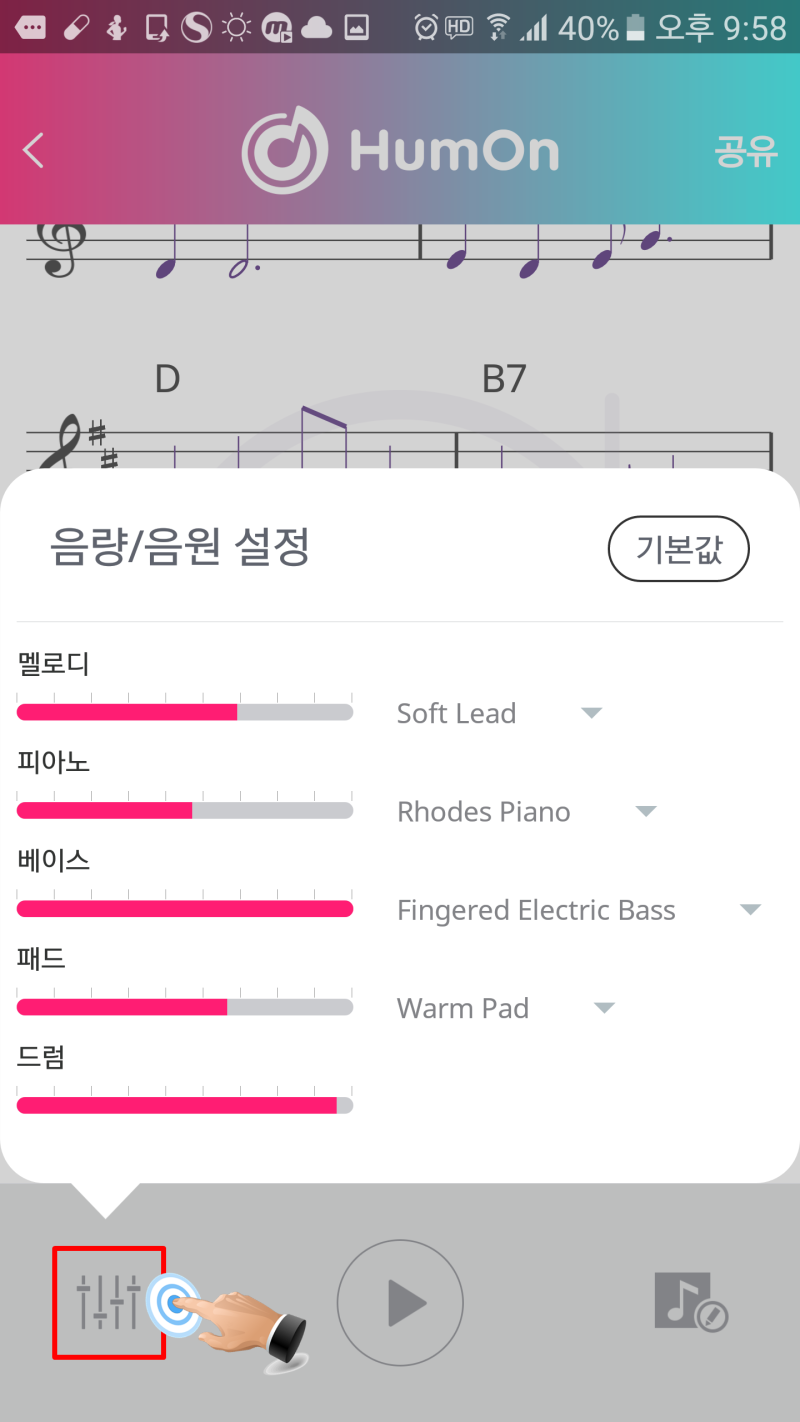
Task: Tap the cloud icon in status bar
Action: click(x=316, y=28)
